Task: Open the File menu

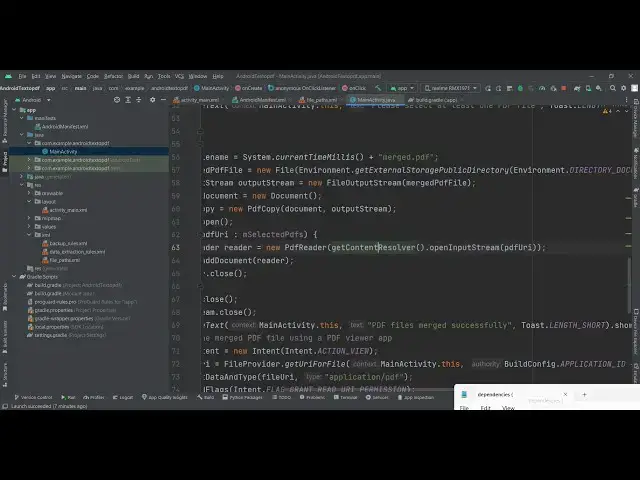Action: [x=22, y=76]
